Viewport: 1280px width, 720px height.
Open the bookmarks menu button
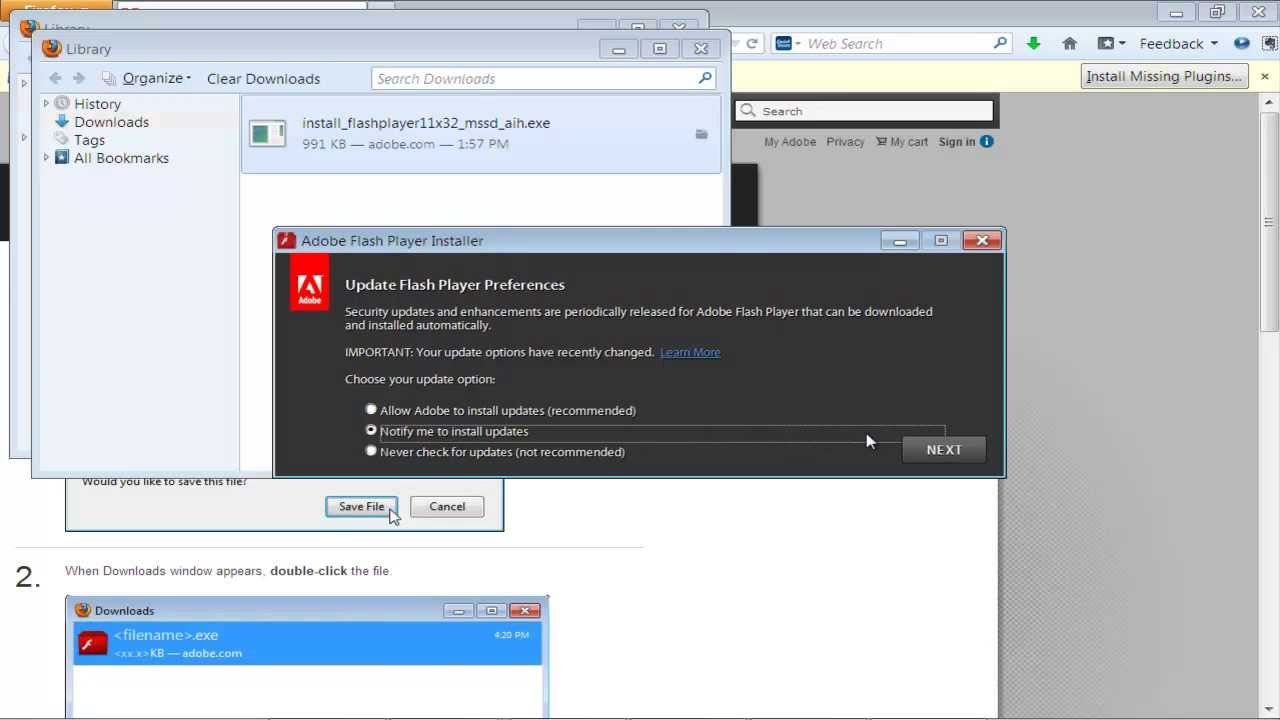(1111, 43)
